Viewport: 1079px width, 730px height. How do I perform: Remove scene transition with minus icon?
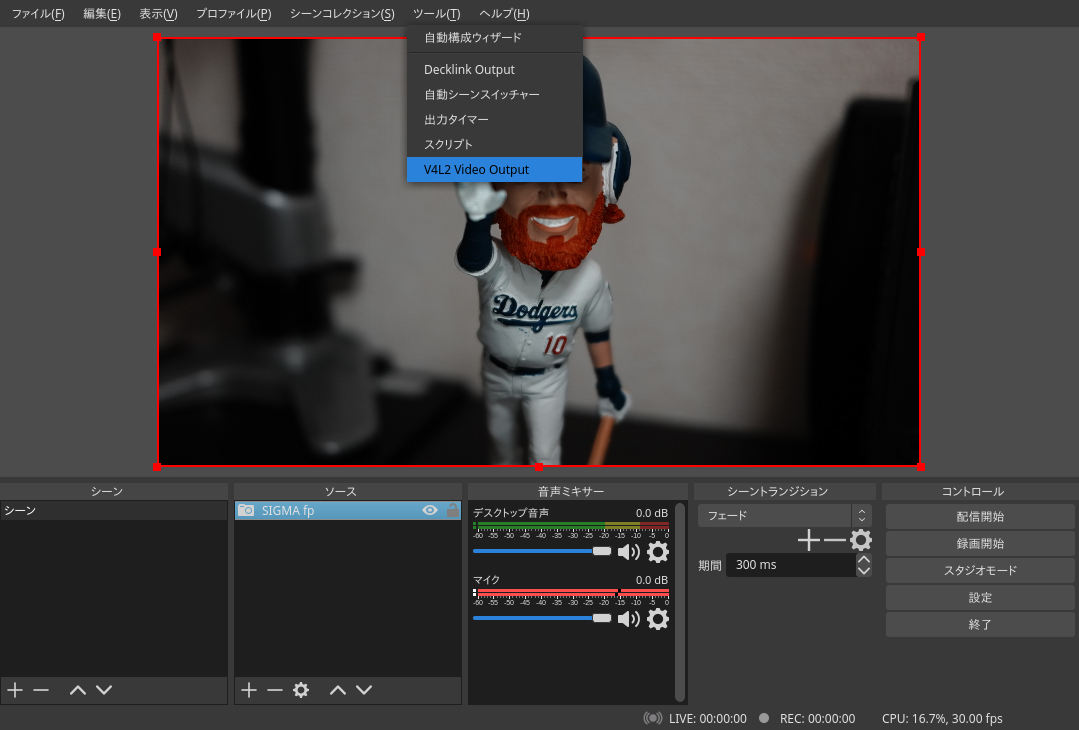[835, 540]
